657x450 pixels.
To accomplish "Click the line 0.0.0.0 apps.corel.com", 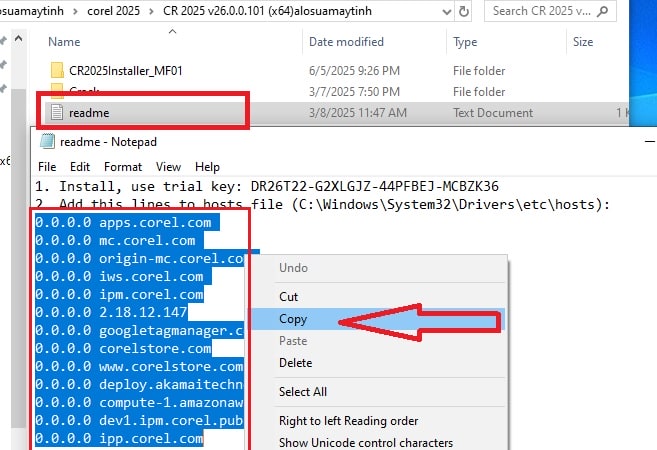I will pos(123,222).
